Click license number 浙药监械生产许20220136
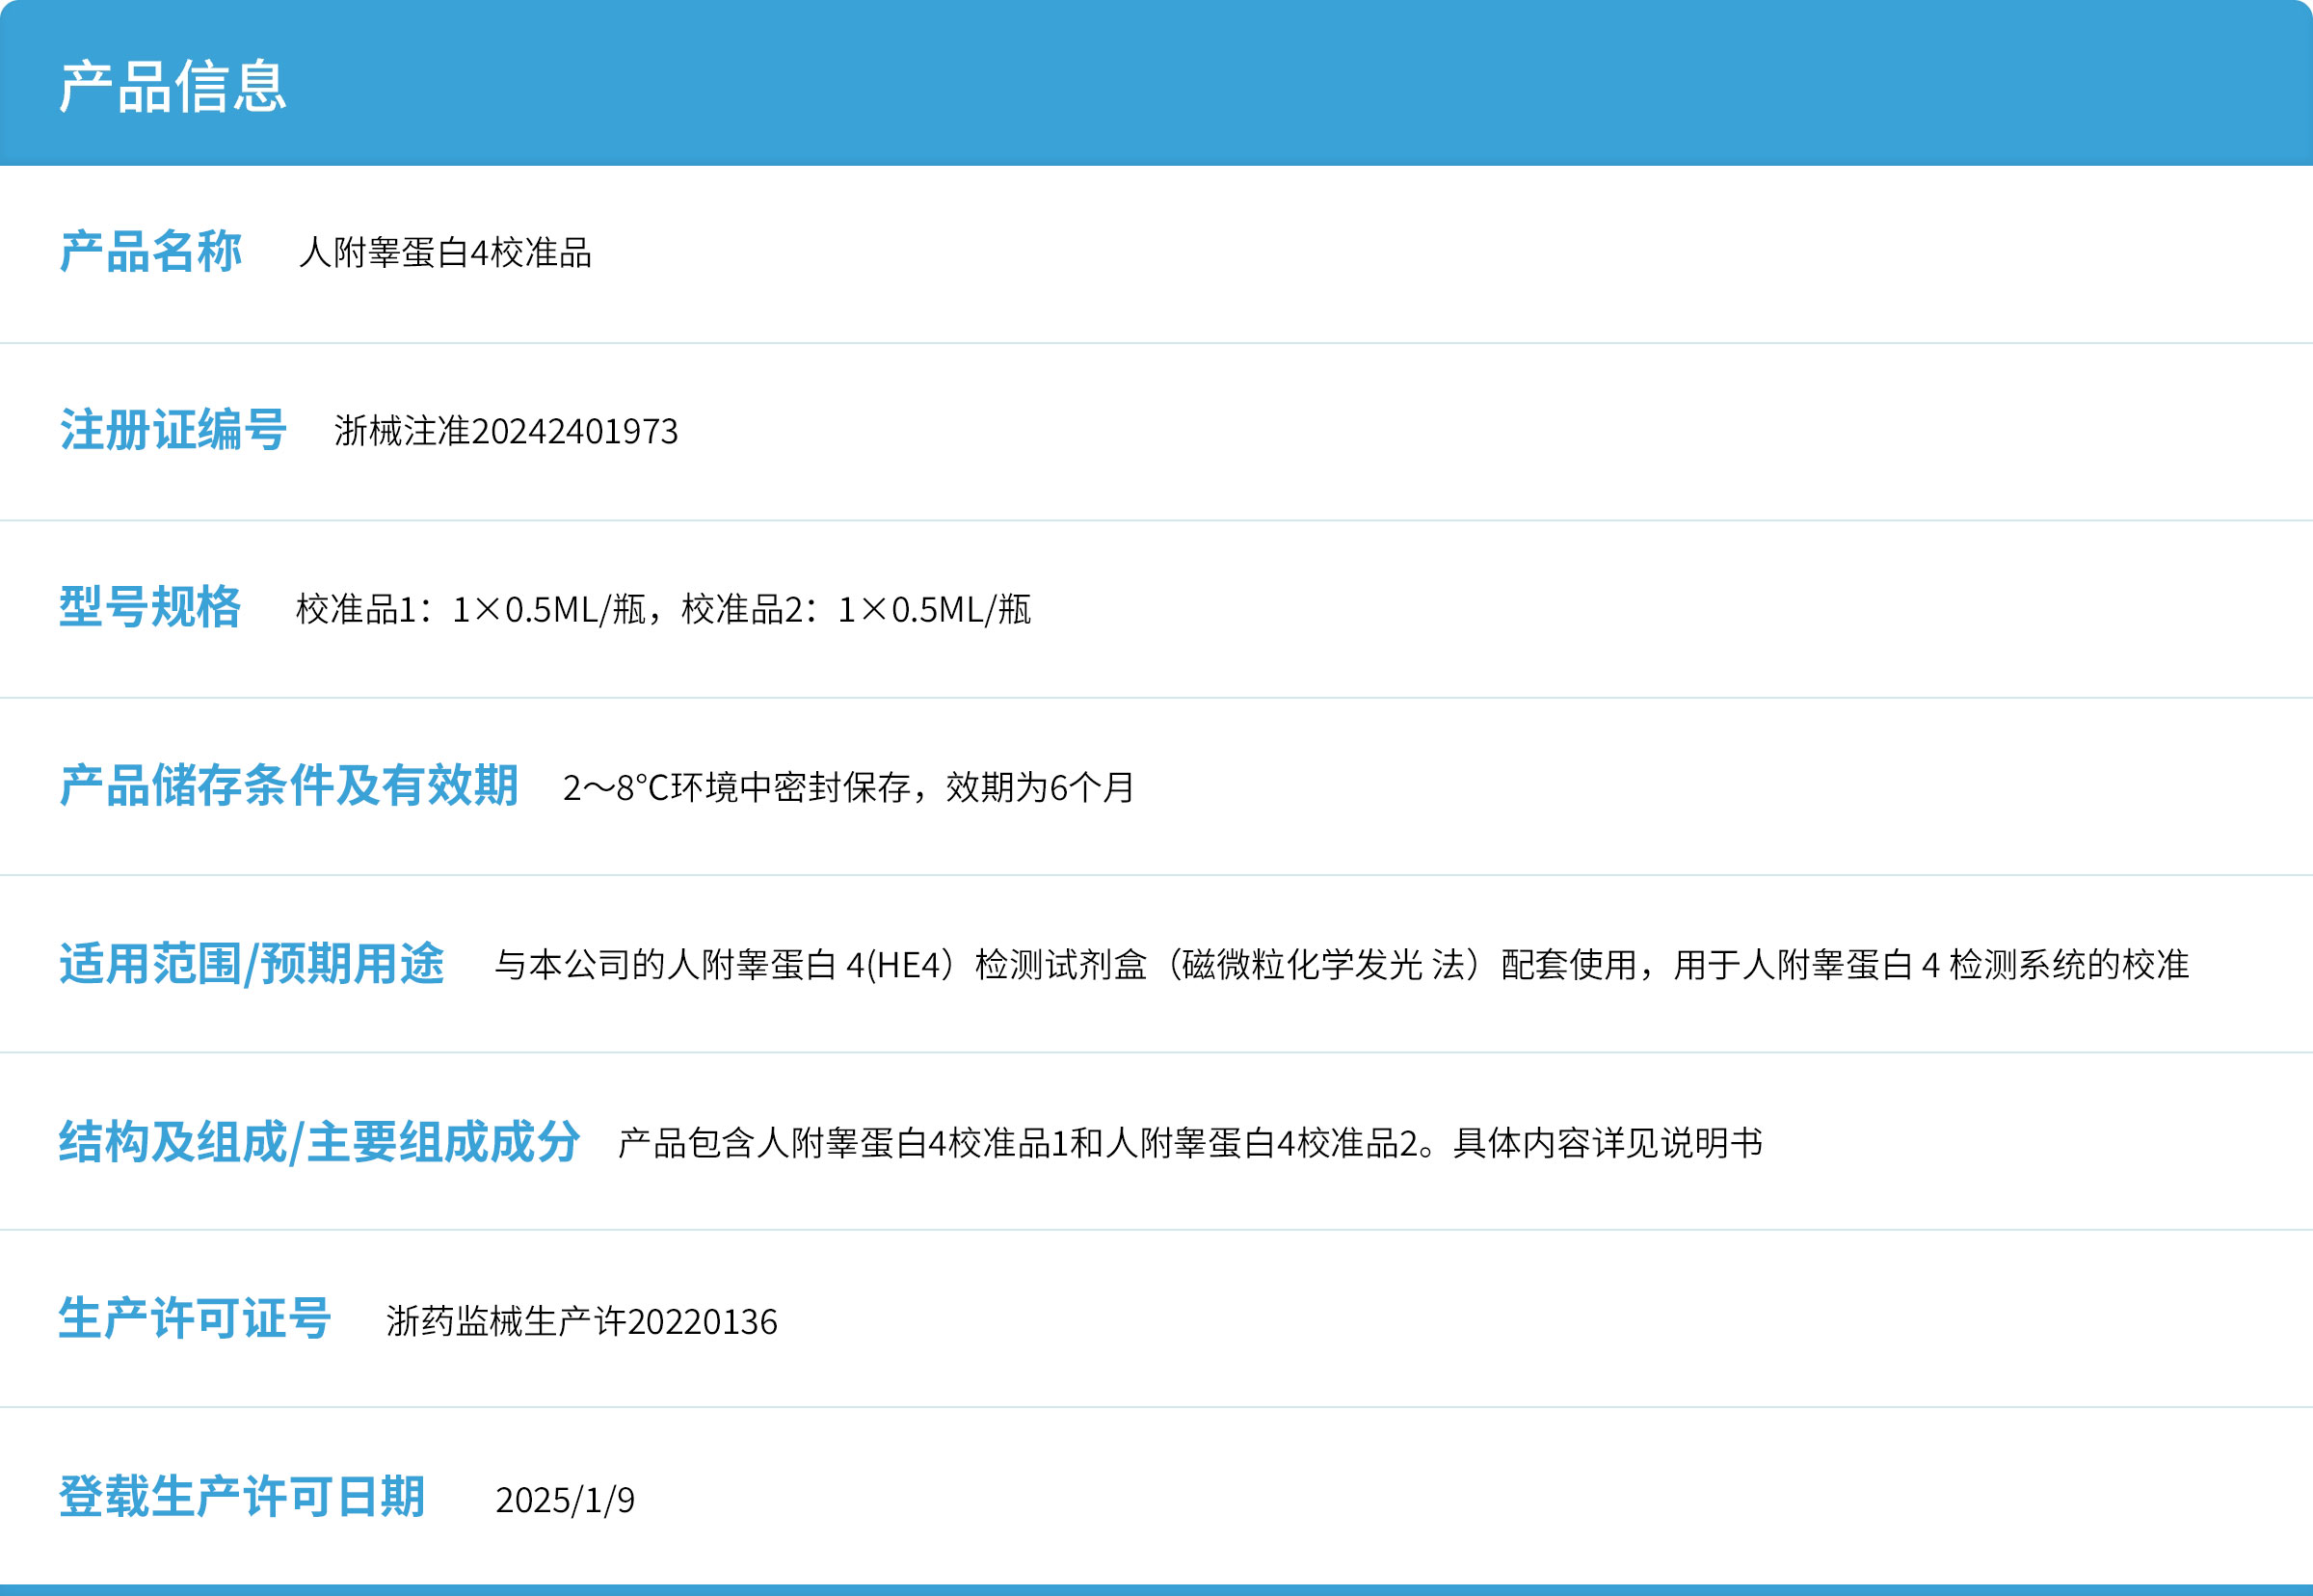2313x1596 pixels. (x=582, y=1322)
